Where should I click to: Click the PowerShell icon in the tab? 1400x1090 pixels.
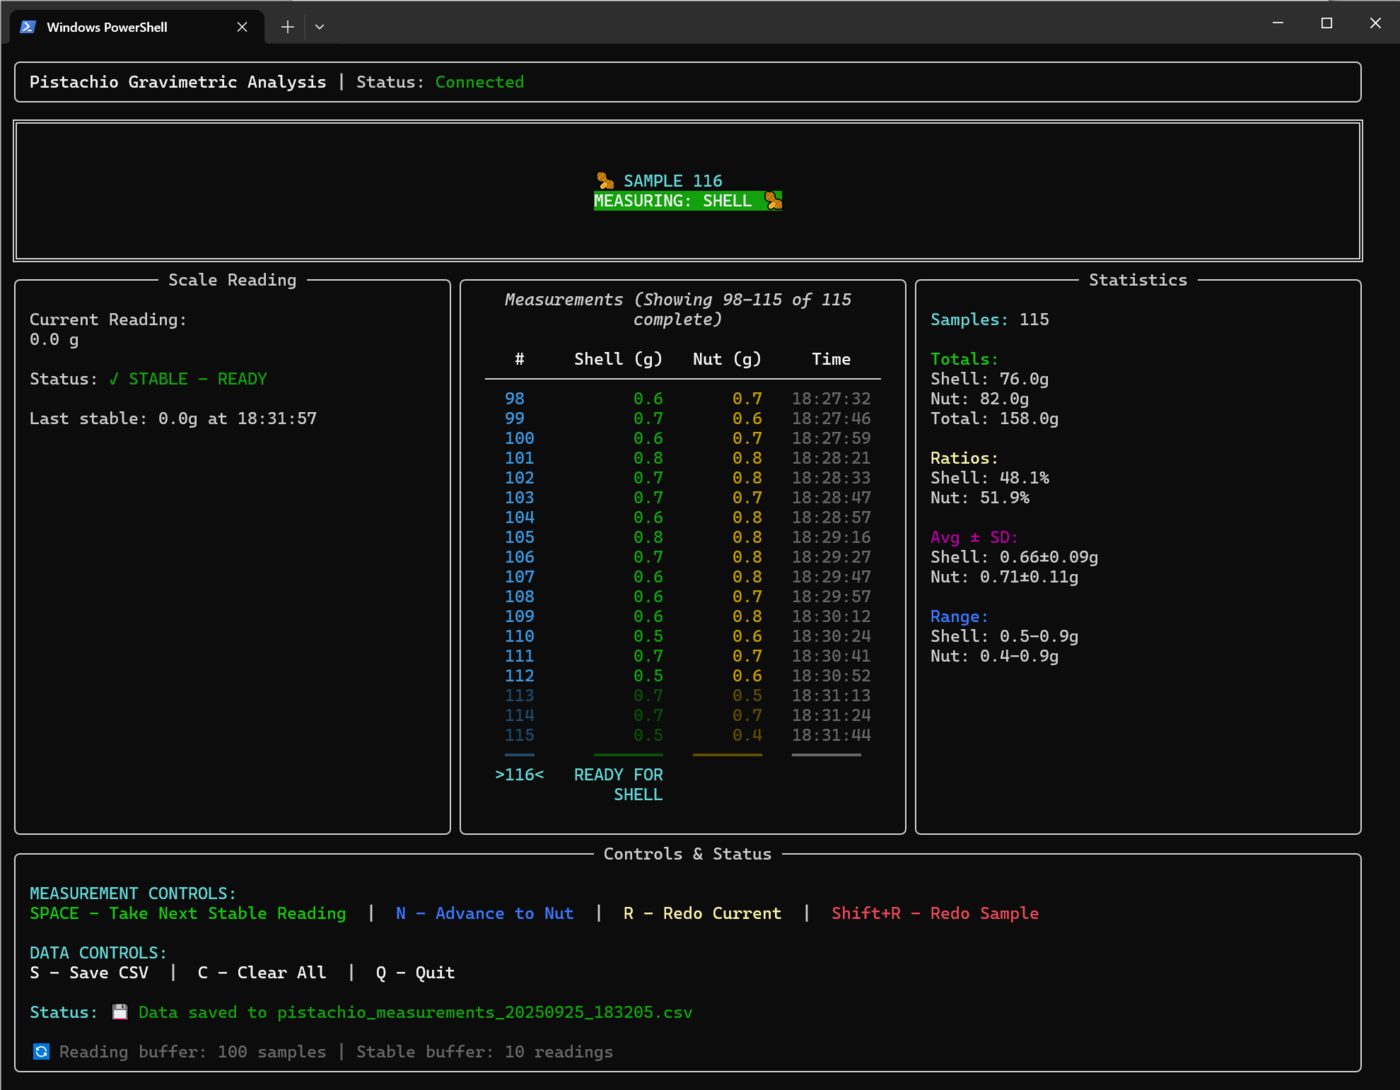click(28, 27)
